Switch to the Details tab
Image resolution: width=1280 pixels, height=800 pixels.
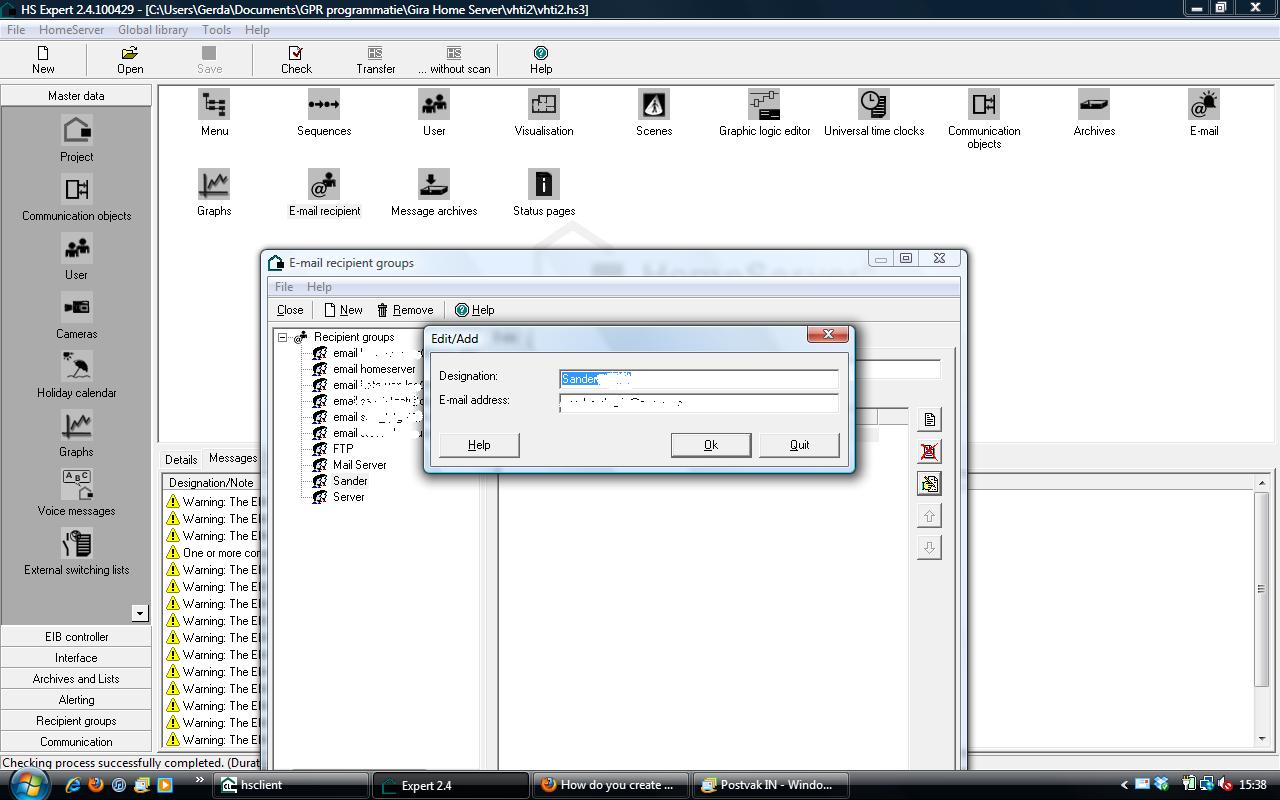(181, 459)
